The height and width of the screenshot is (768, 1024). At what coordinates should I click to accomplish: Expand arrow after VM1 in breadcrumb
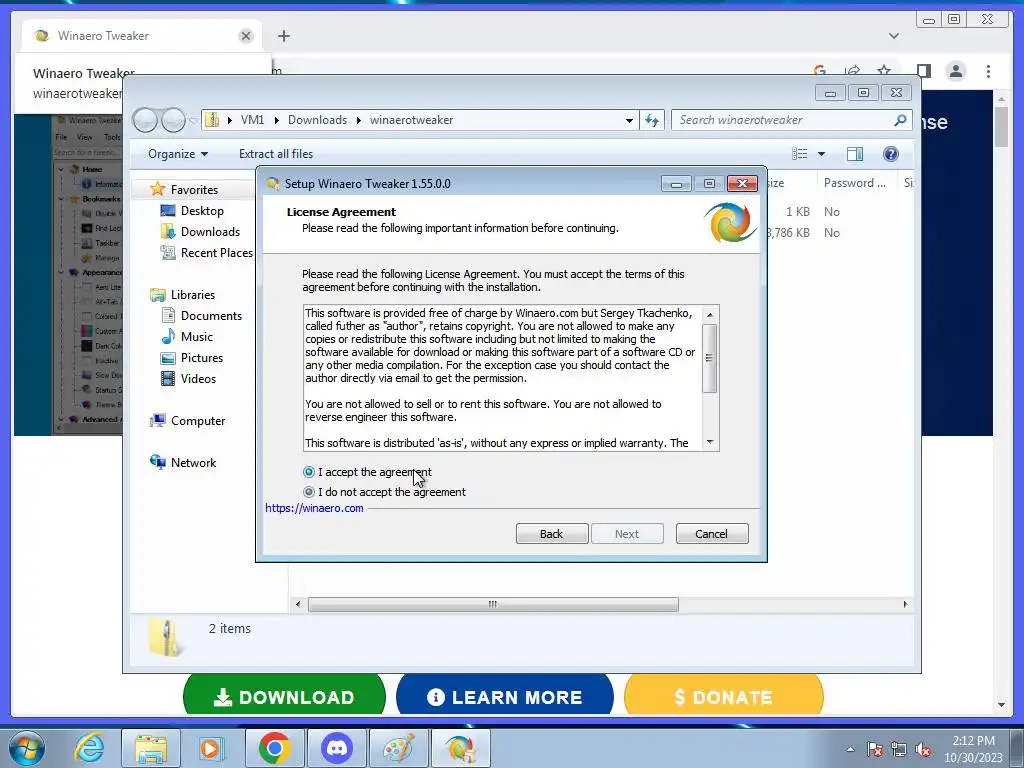coord(276,120)
